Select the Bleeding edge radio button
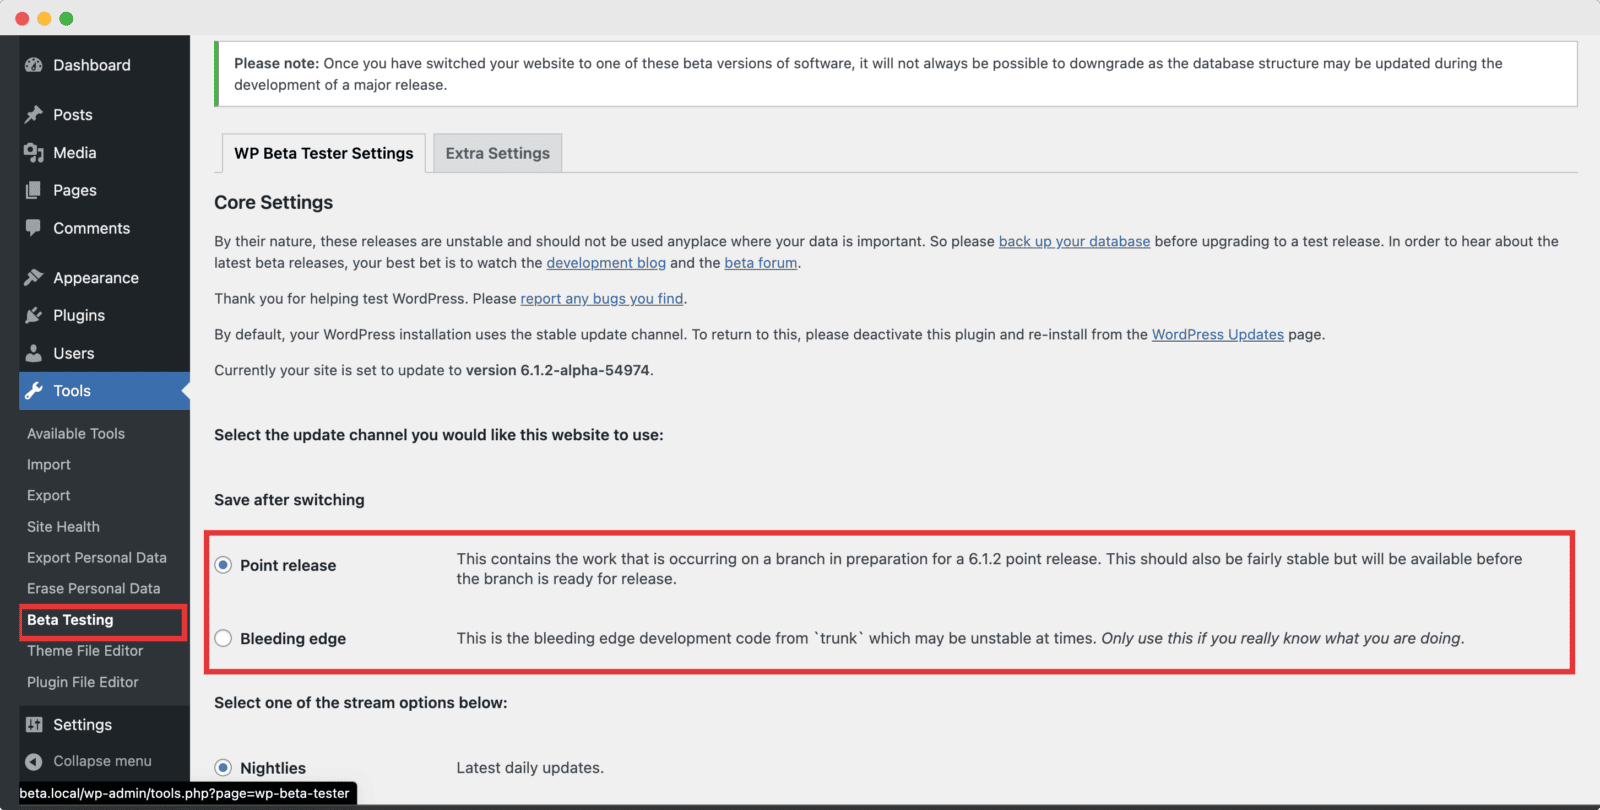1600x810 pixels. 223,638
